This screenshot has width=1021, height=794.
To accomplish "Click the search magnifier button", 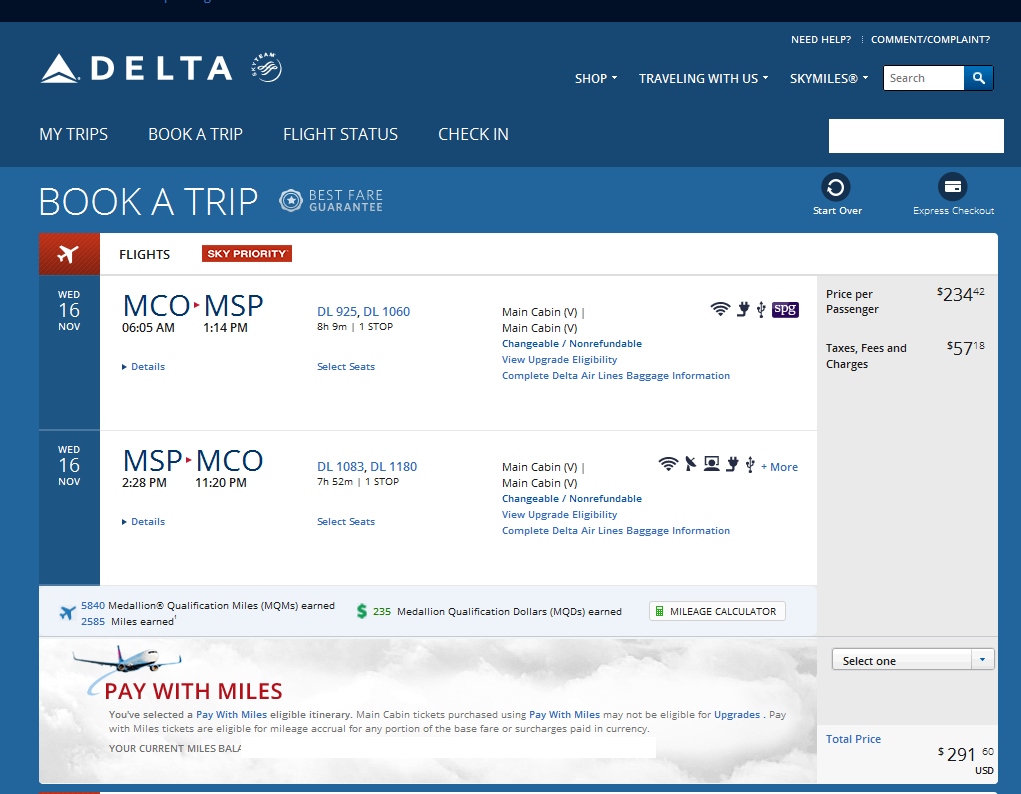I will point(978,78).
